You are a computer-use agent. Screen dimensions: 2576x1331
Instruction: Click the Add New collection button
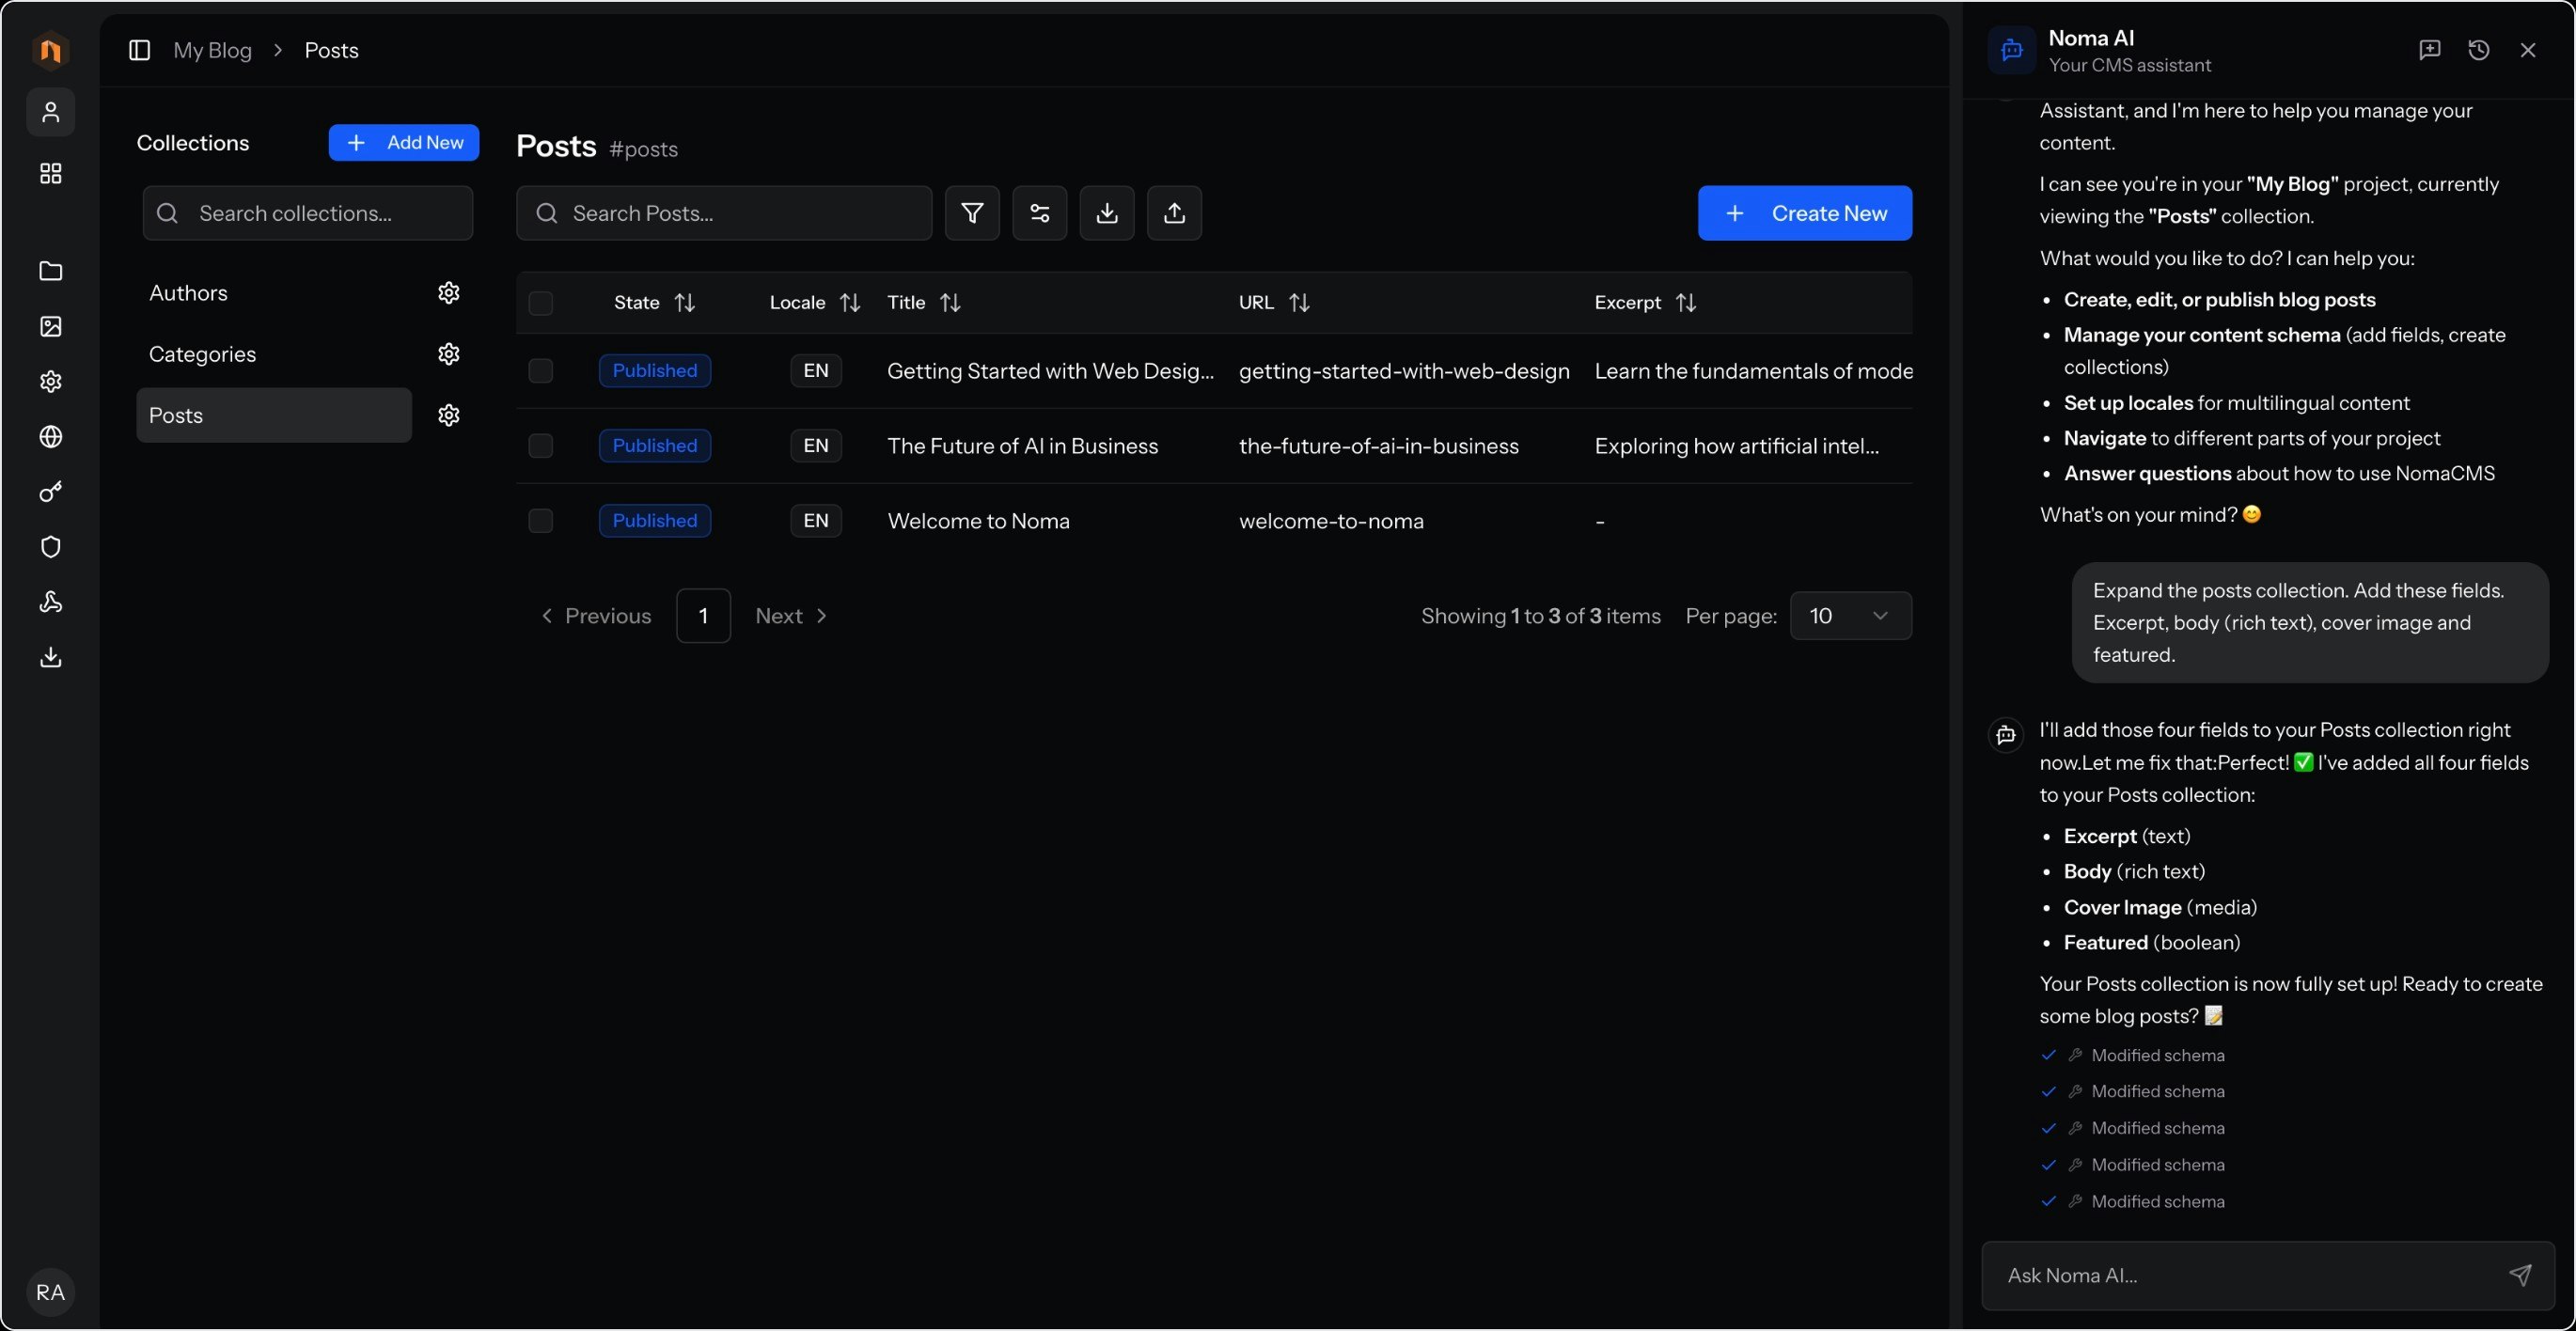point(404,143)
